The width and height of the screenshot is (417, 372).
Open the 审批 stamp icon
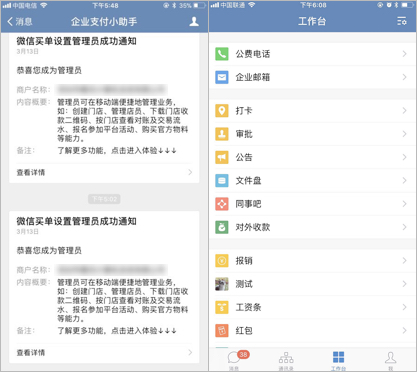click(222, 134)
